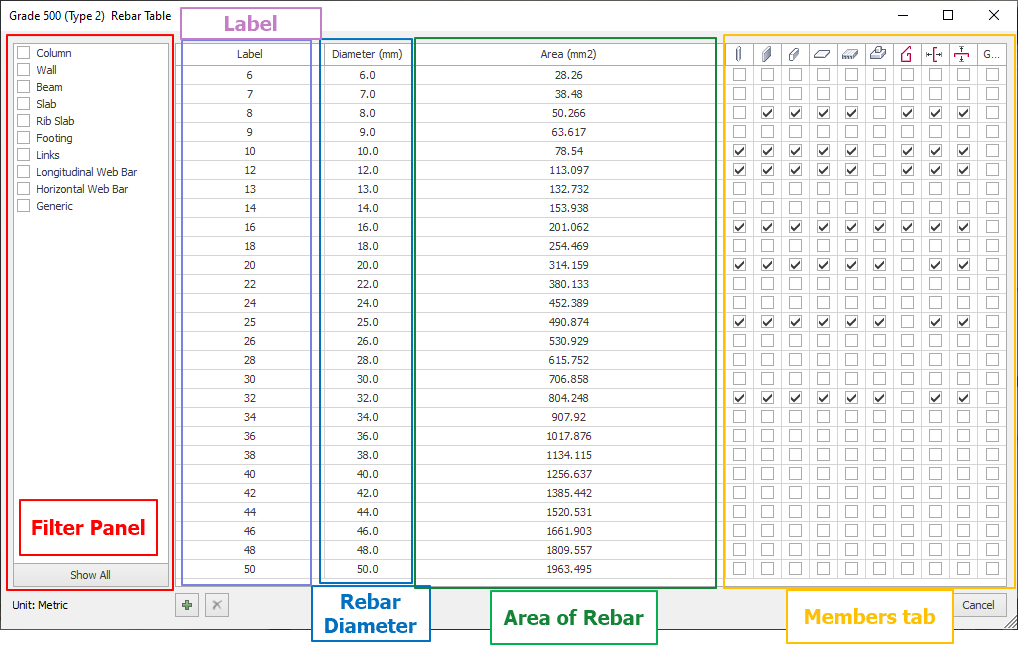Toggle the Rib Slab filter checkbox

(x=24, y=121)
